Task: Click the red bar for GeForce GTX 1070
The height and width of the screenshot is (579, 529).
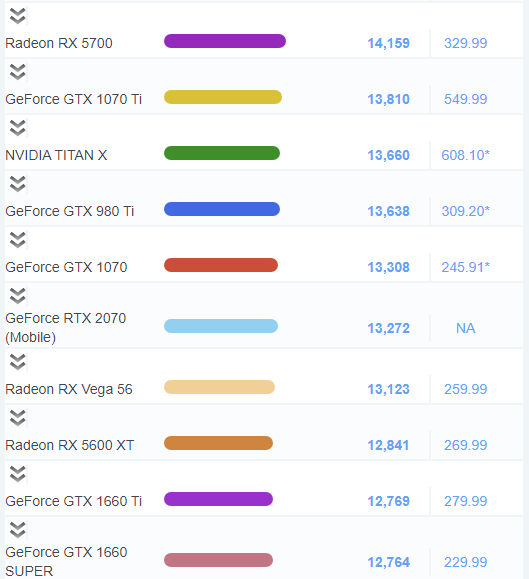Action: tap(221, 265)
